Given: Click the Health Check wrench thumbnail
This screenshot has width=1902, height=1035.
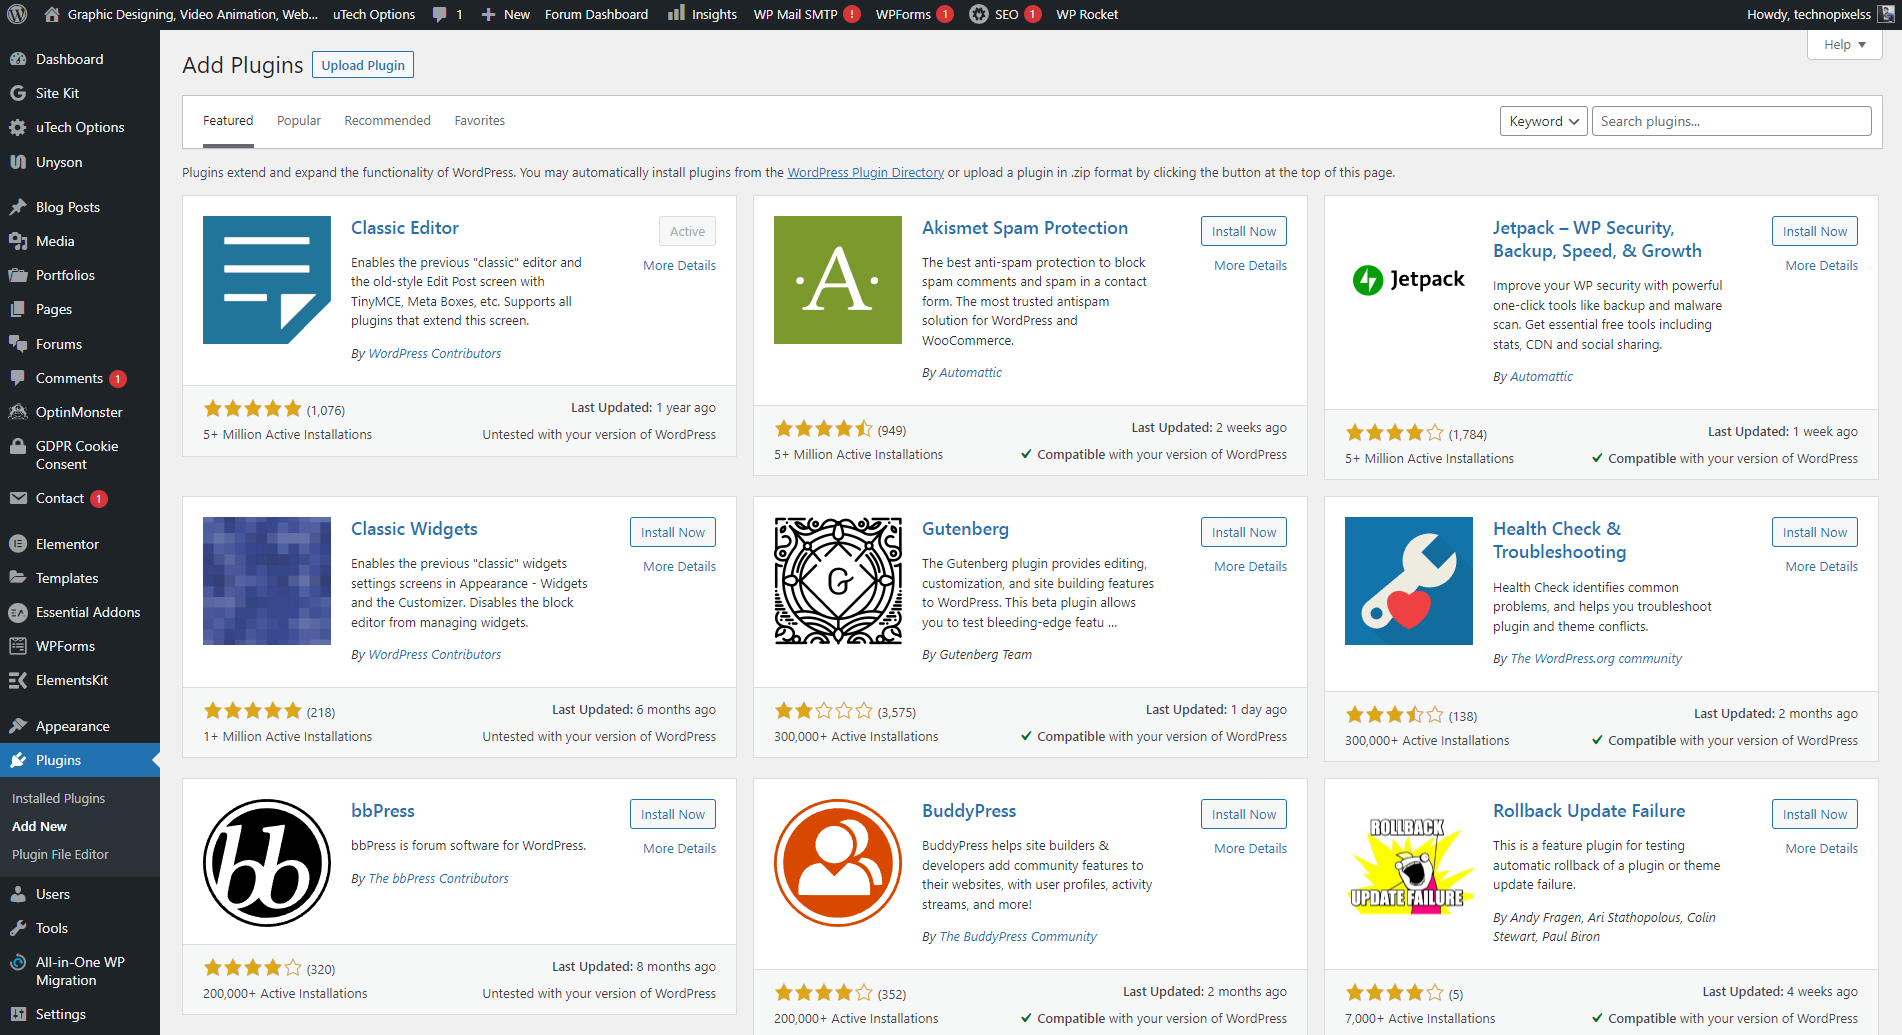Looking at the screenshot, I should (x=1409, y=581).
